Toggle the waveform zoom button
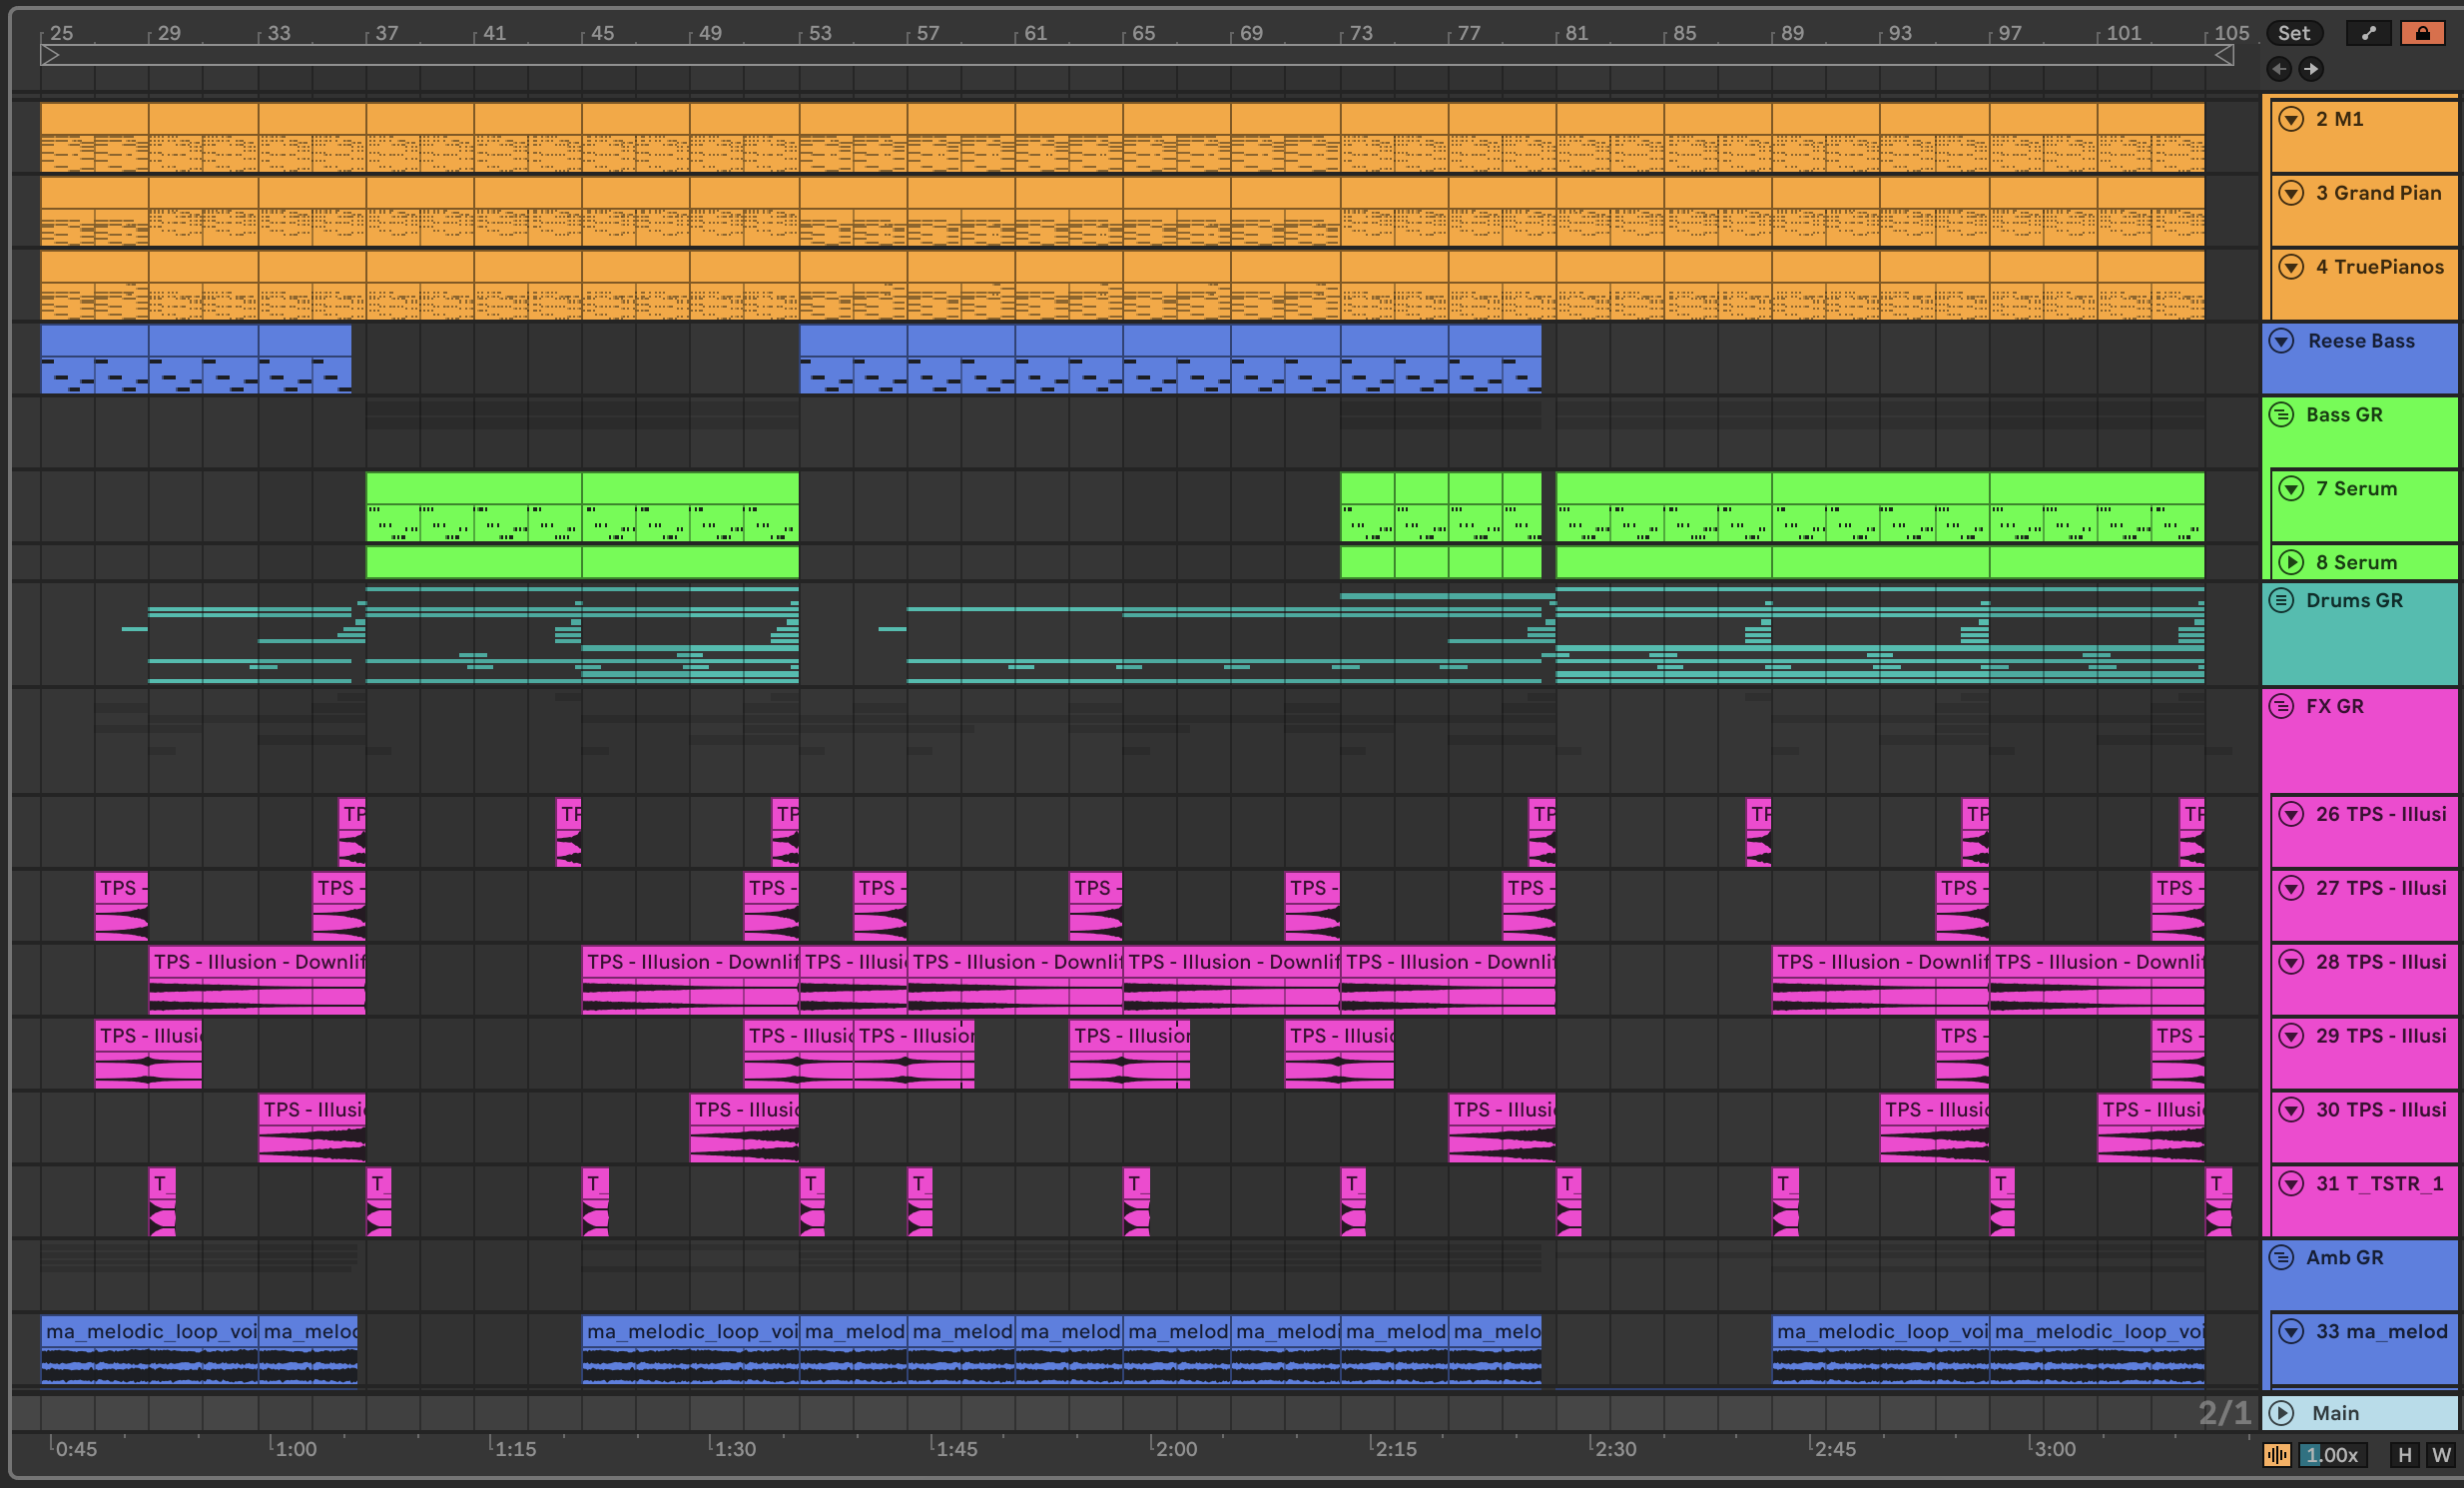2464x1488 pixels. click(2277, 1455)
